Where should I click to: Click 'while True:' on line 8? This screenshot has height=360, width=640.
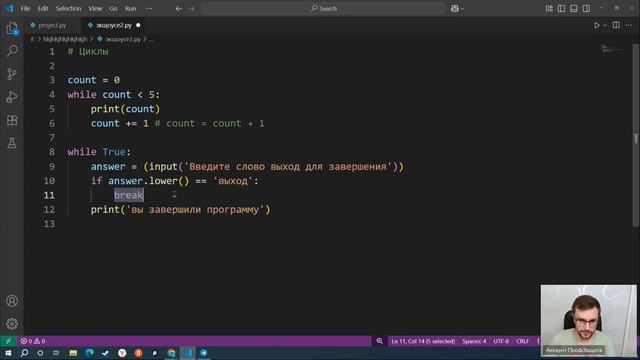click(99, 152)
